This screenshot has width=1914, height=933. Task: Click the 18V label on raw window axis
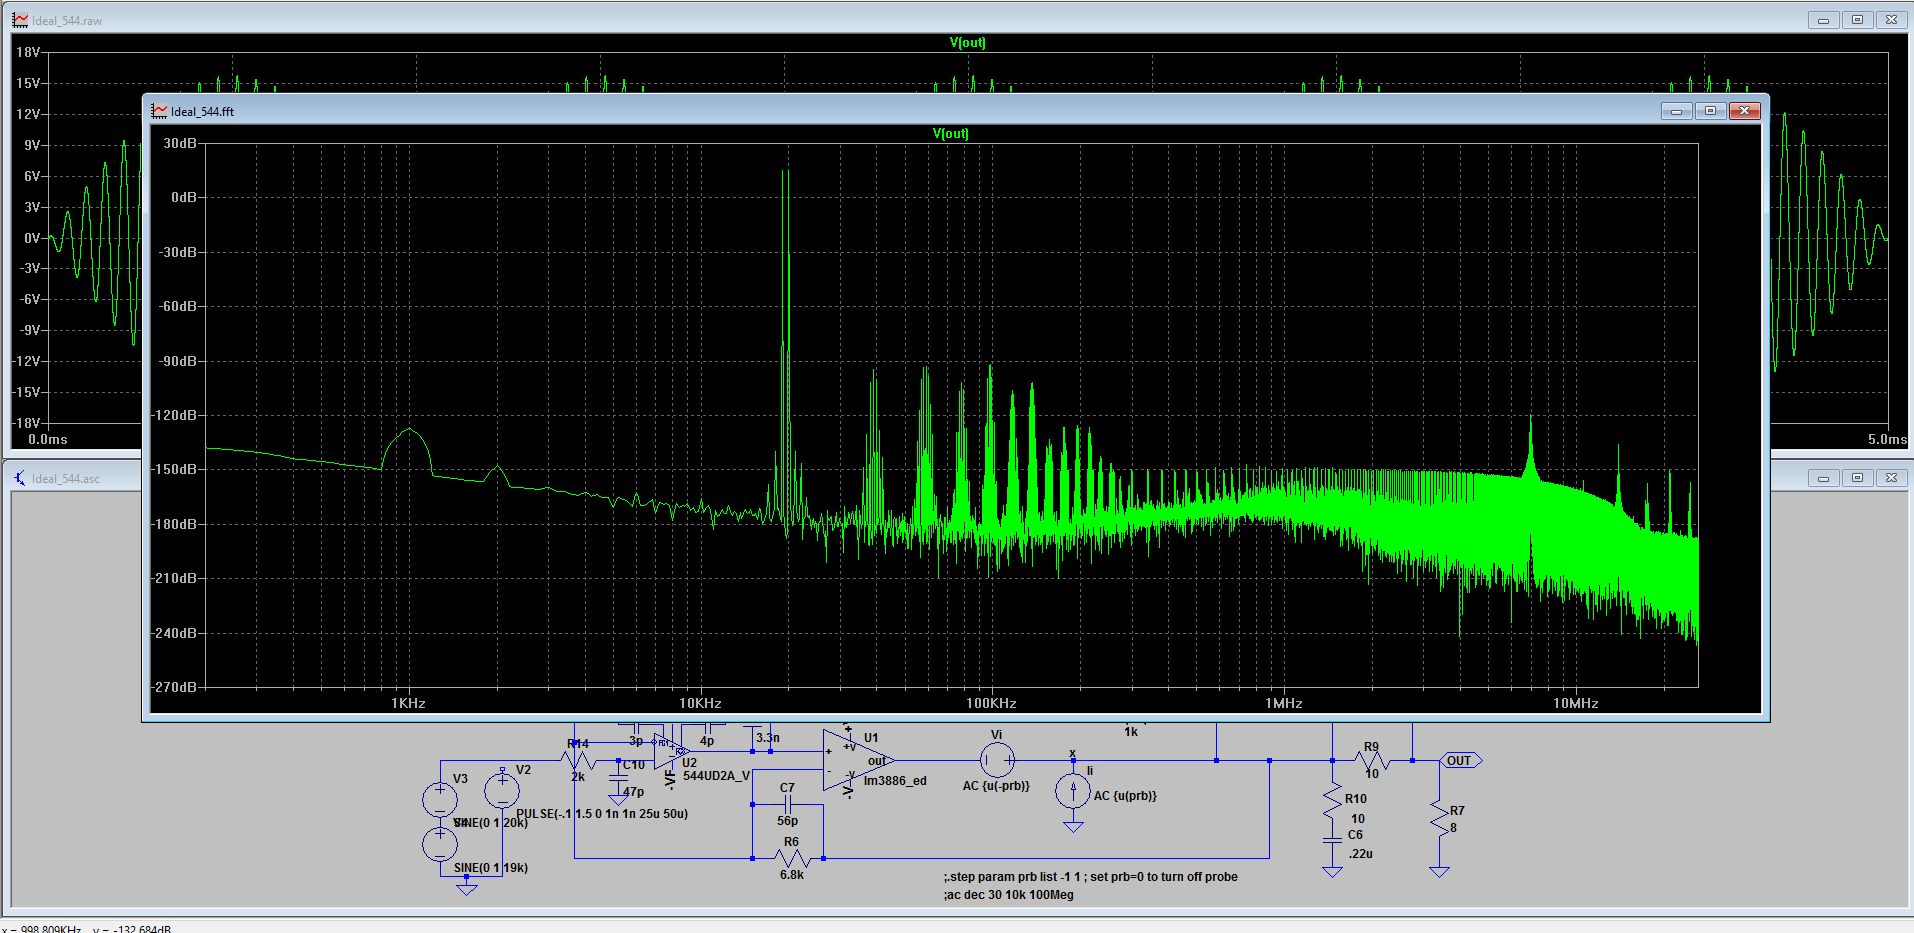28,52
